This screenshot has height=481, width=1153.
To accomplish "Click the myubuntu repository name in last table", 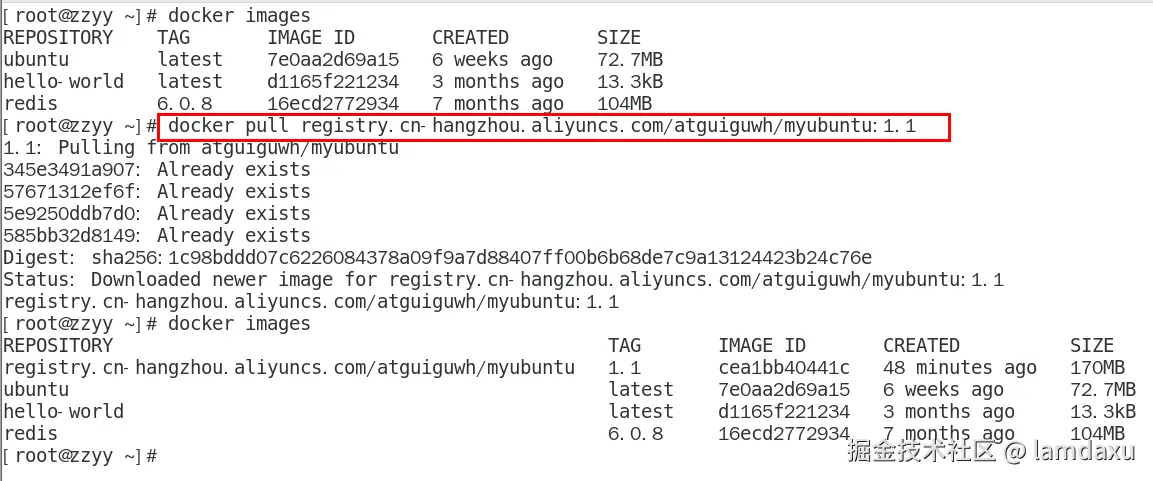I will [x=289, y=367].
